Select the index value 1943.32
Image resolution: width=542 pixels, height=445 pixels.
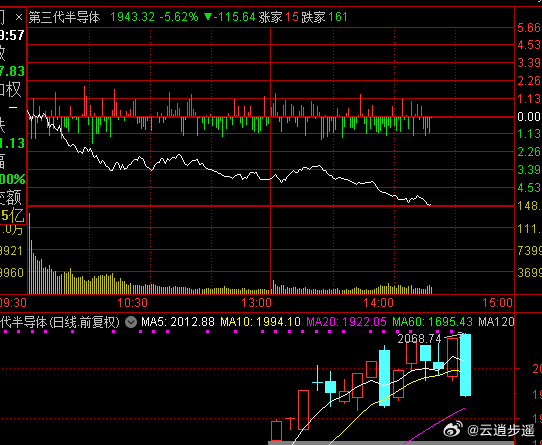tap(132, 17)
